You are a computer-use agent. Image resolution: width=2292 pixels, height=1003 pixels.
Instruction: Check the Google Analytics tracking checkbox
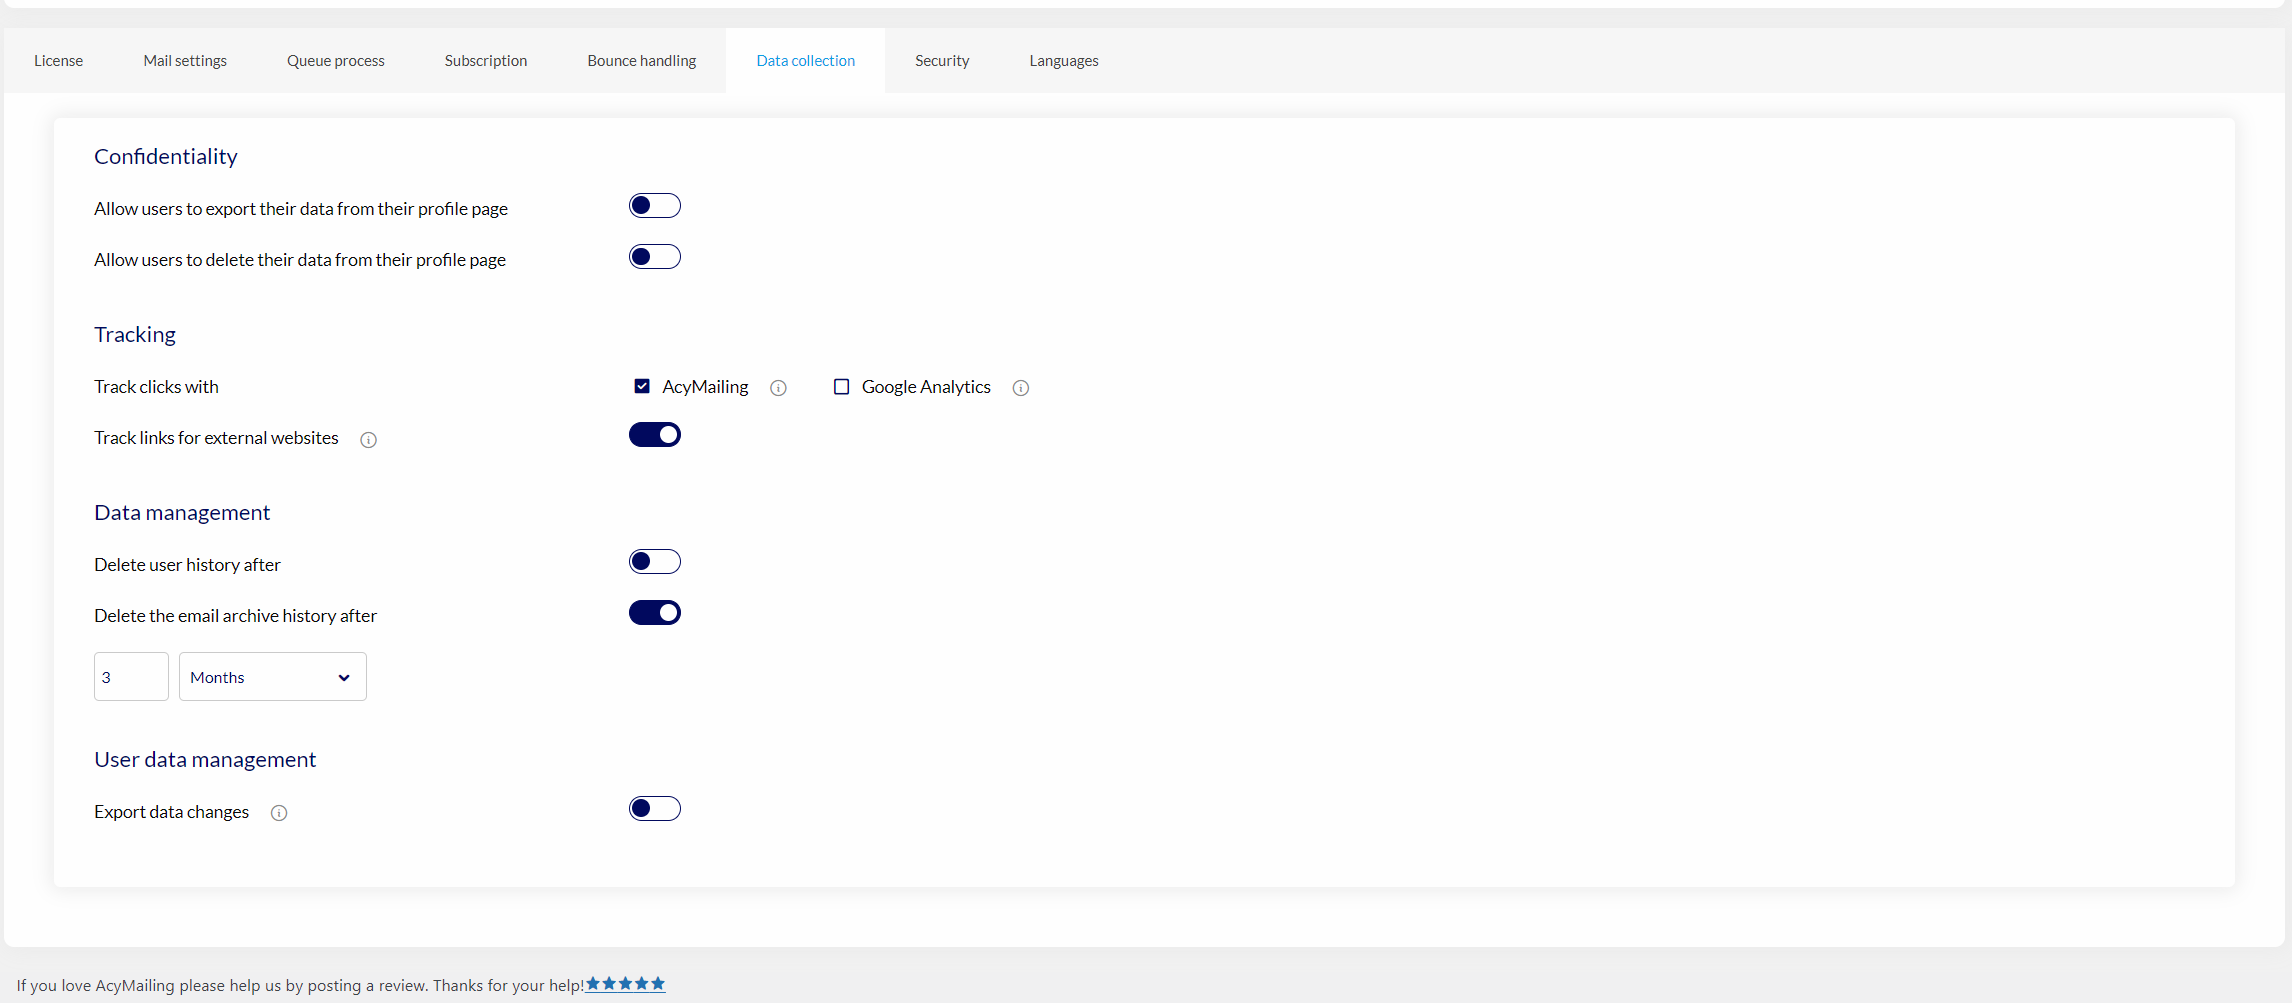(842, 387)
